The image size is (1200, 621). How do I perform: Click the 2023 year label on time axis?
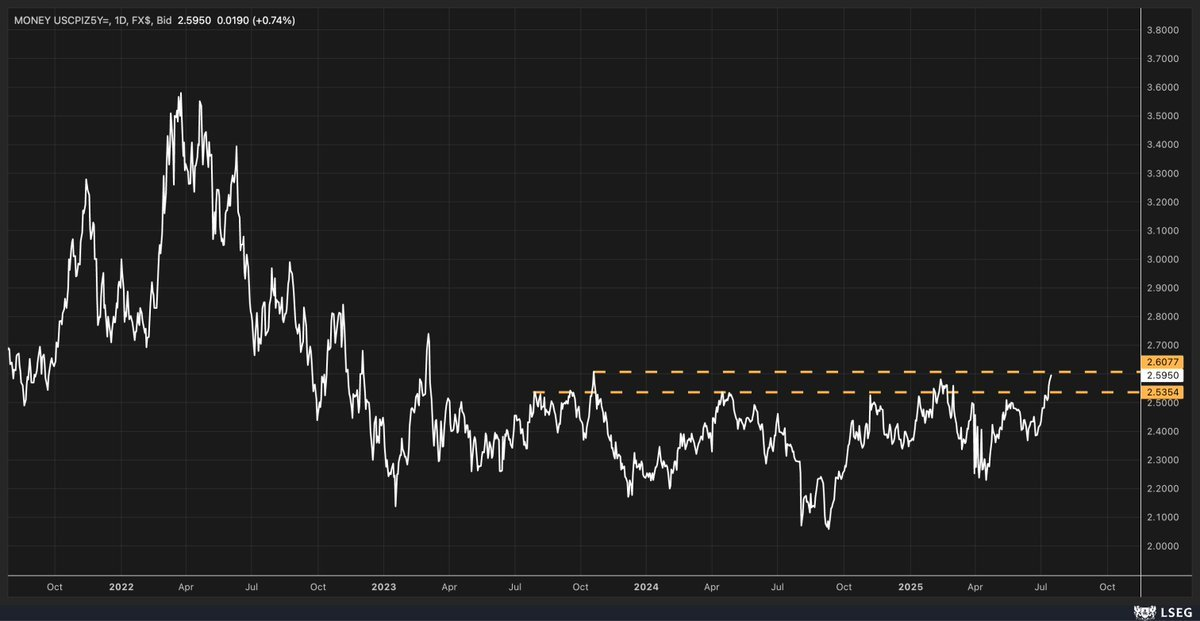(384, 587)
